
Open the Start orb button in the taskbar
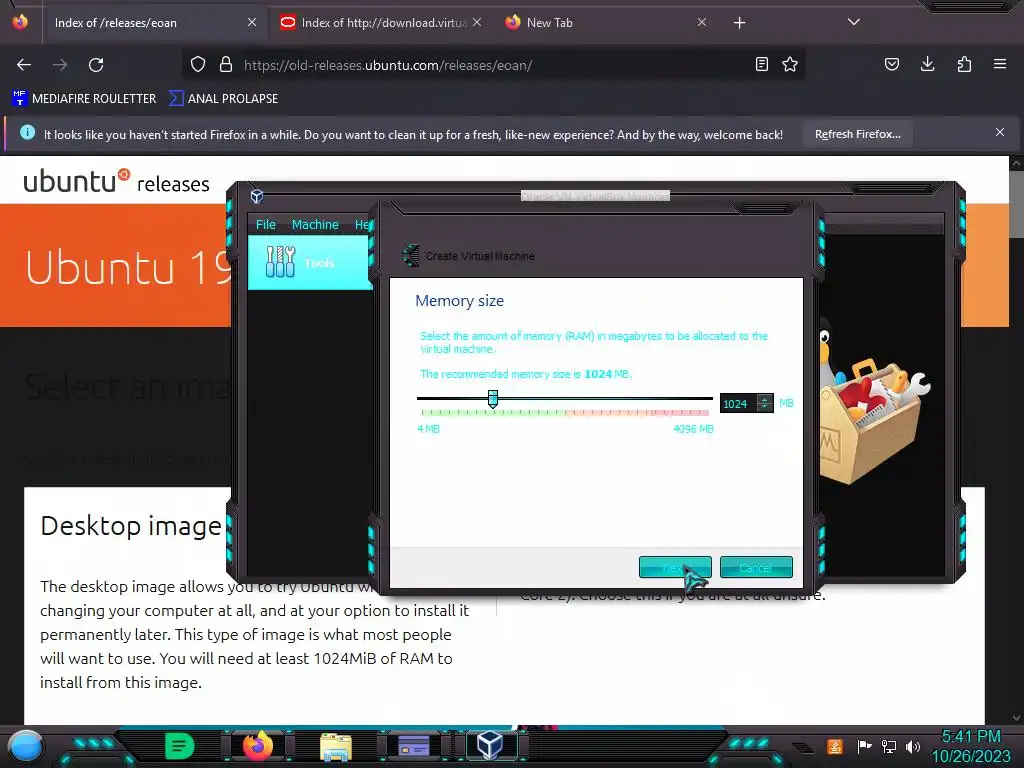tap(26, 746)
